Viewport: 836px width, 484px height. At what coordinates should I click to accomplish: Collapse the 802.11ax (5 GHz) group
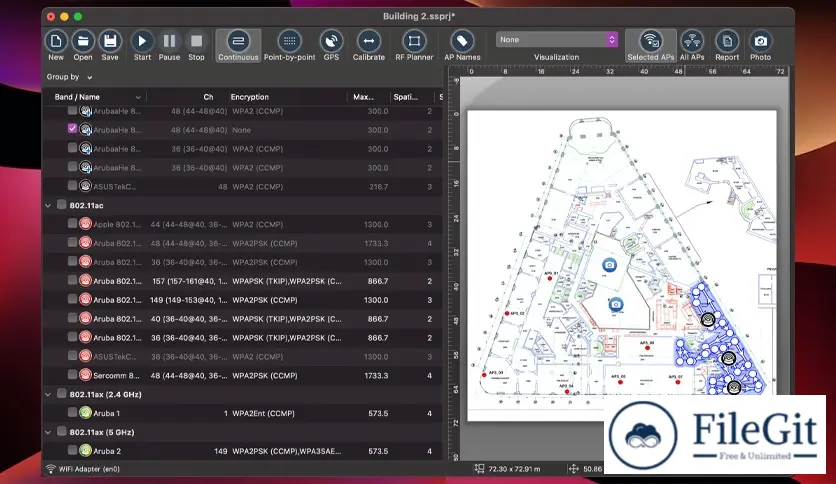pos(48,432)
